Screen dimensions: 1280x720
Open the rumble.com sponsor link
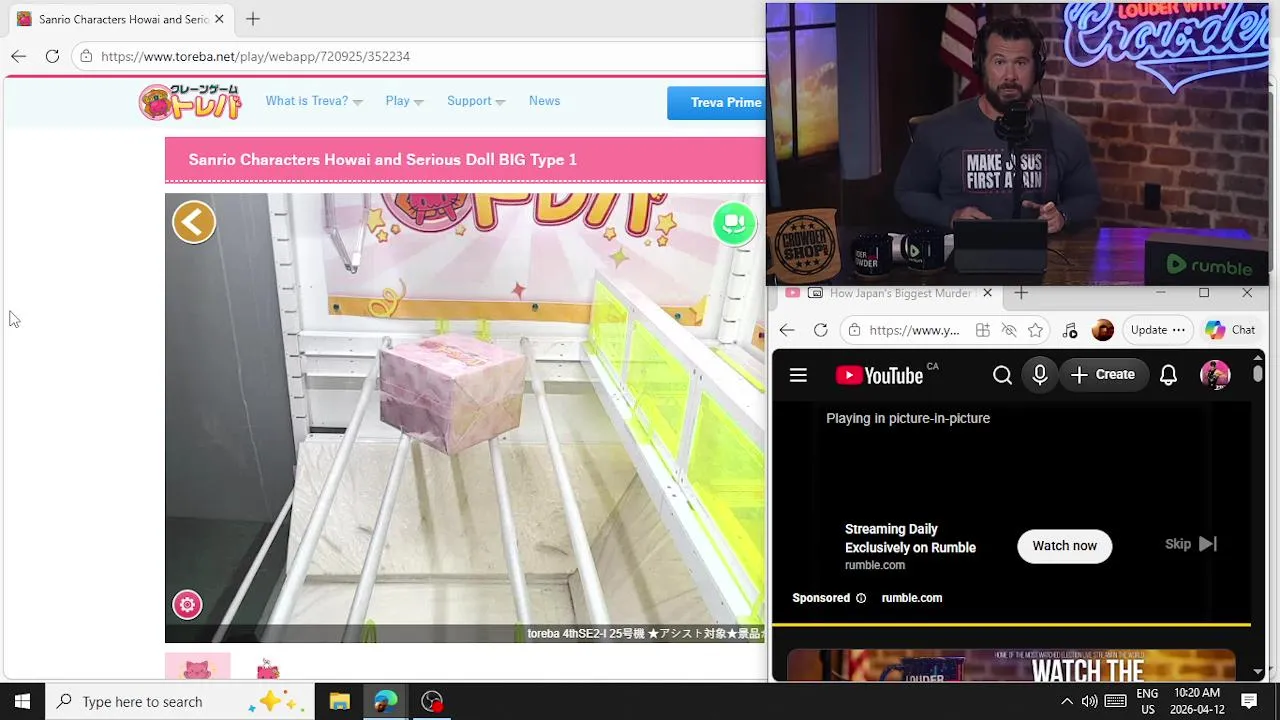[912, 598]
